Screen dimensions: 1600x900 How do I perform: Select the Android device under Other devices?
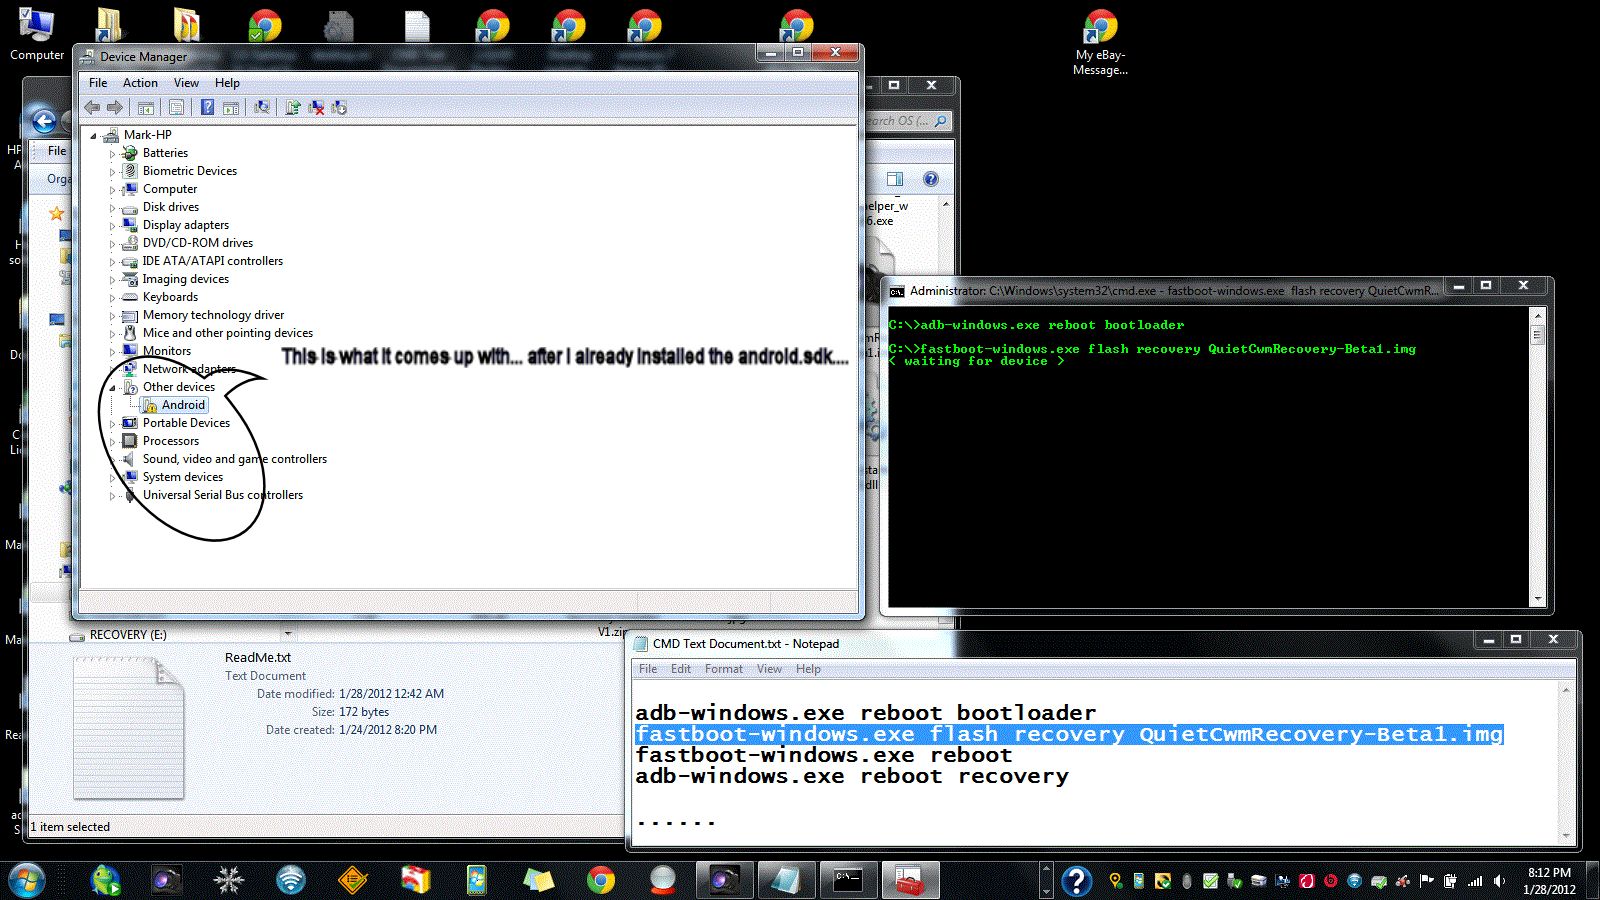click(x=183, y=405)
